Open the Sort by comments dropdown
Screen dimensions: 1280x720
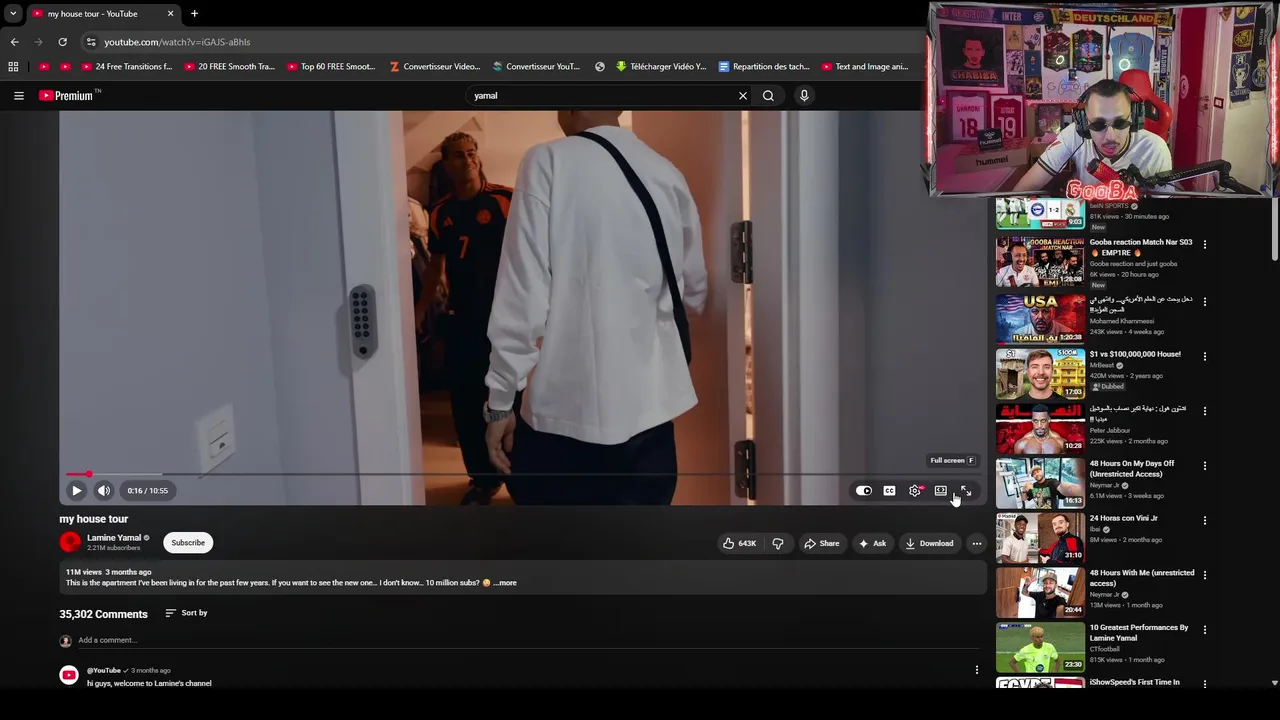[186, 613]
